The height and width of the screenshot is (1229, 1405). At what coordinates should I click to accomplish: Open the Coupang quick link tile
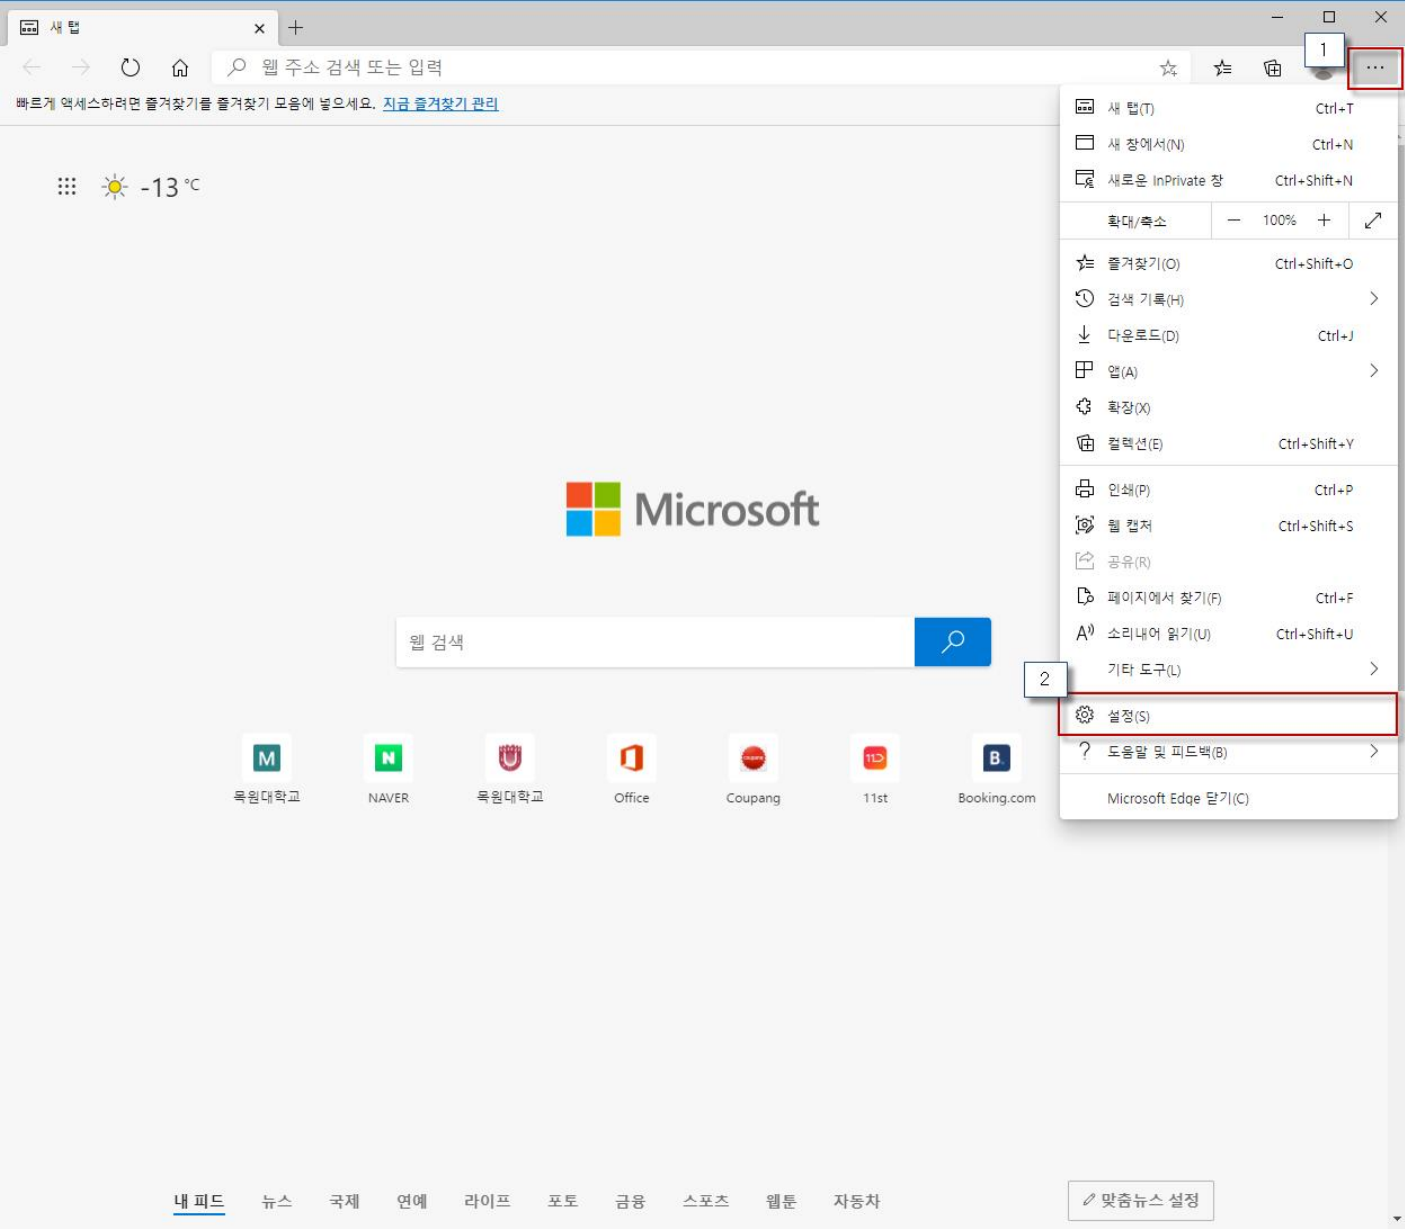[x=753, y=759]
